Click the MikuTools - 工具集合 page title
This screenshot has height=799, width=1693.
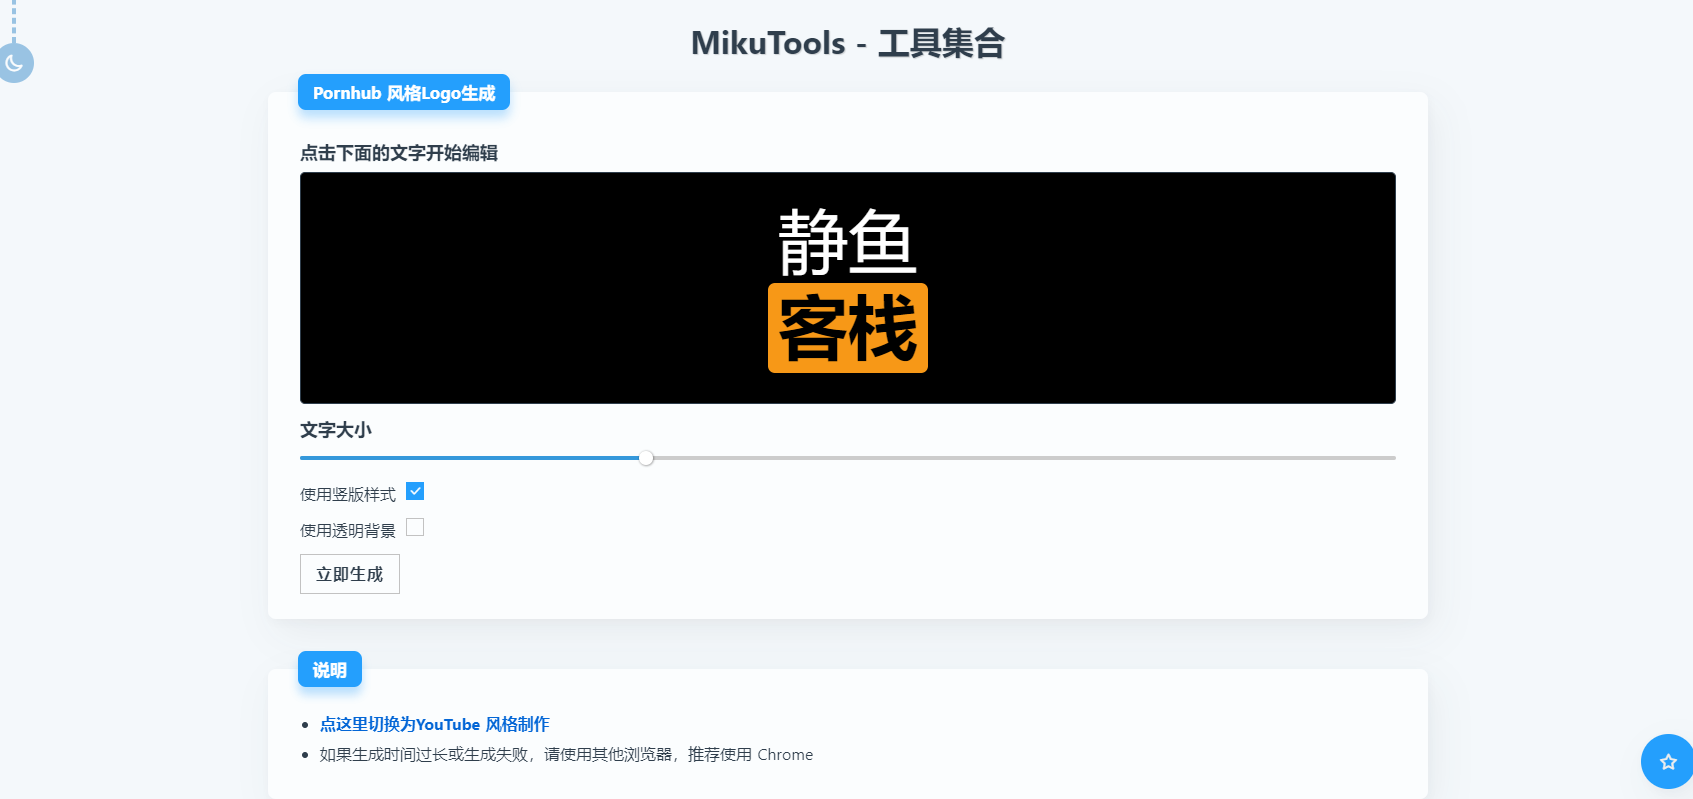[x=847, y=43]
